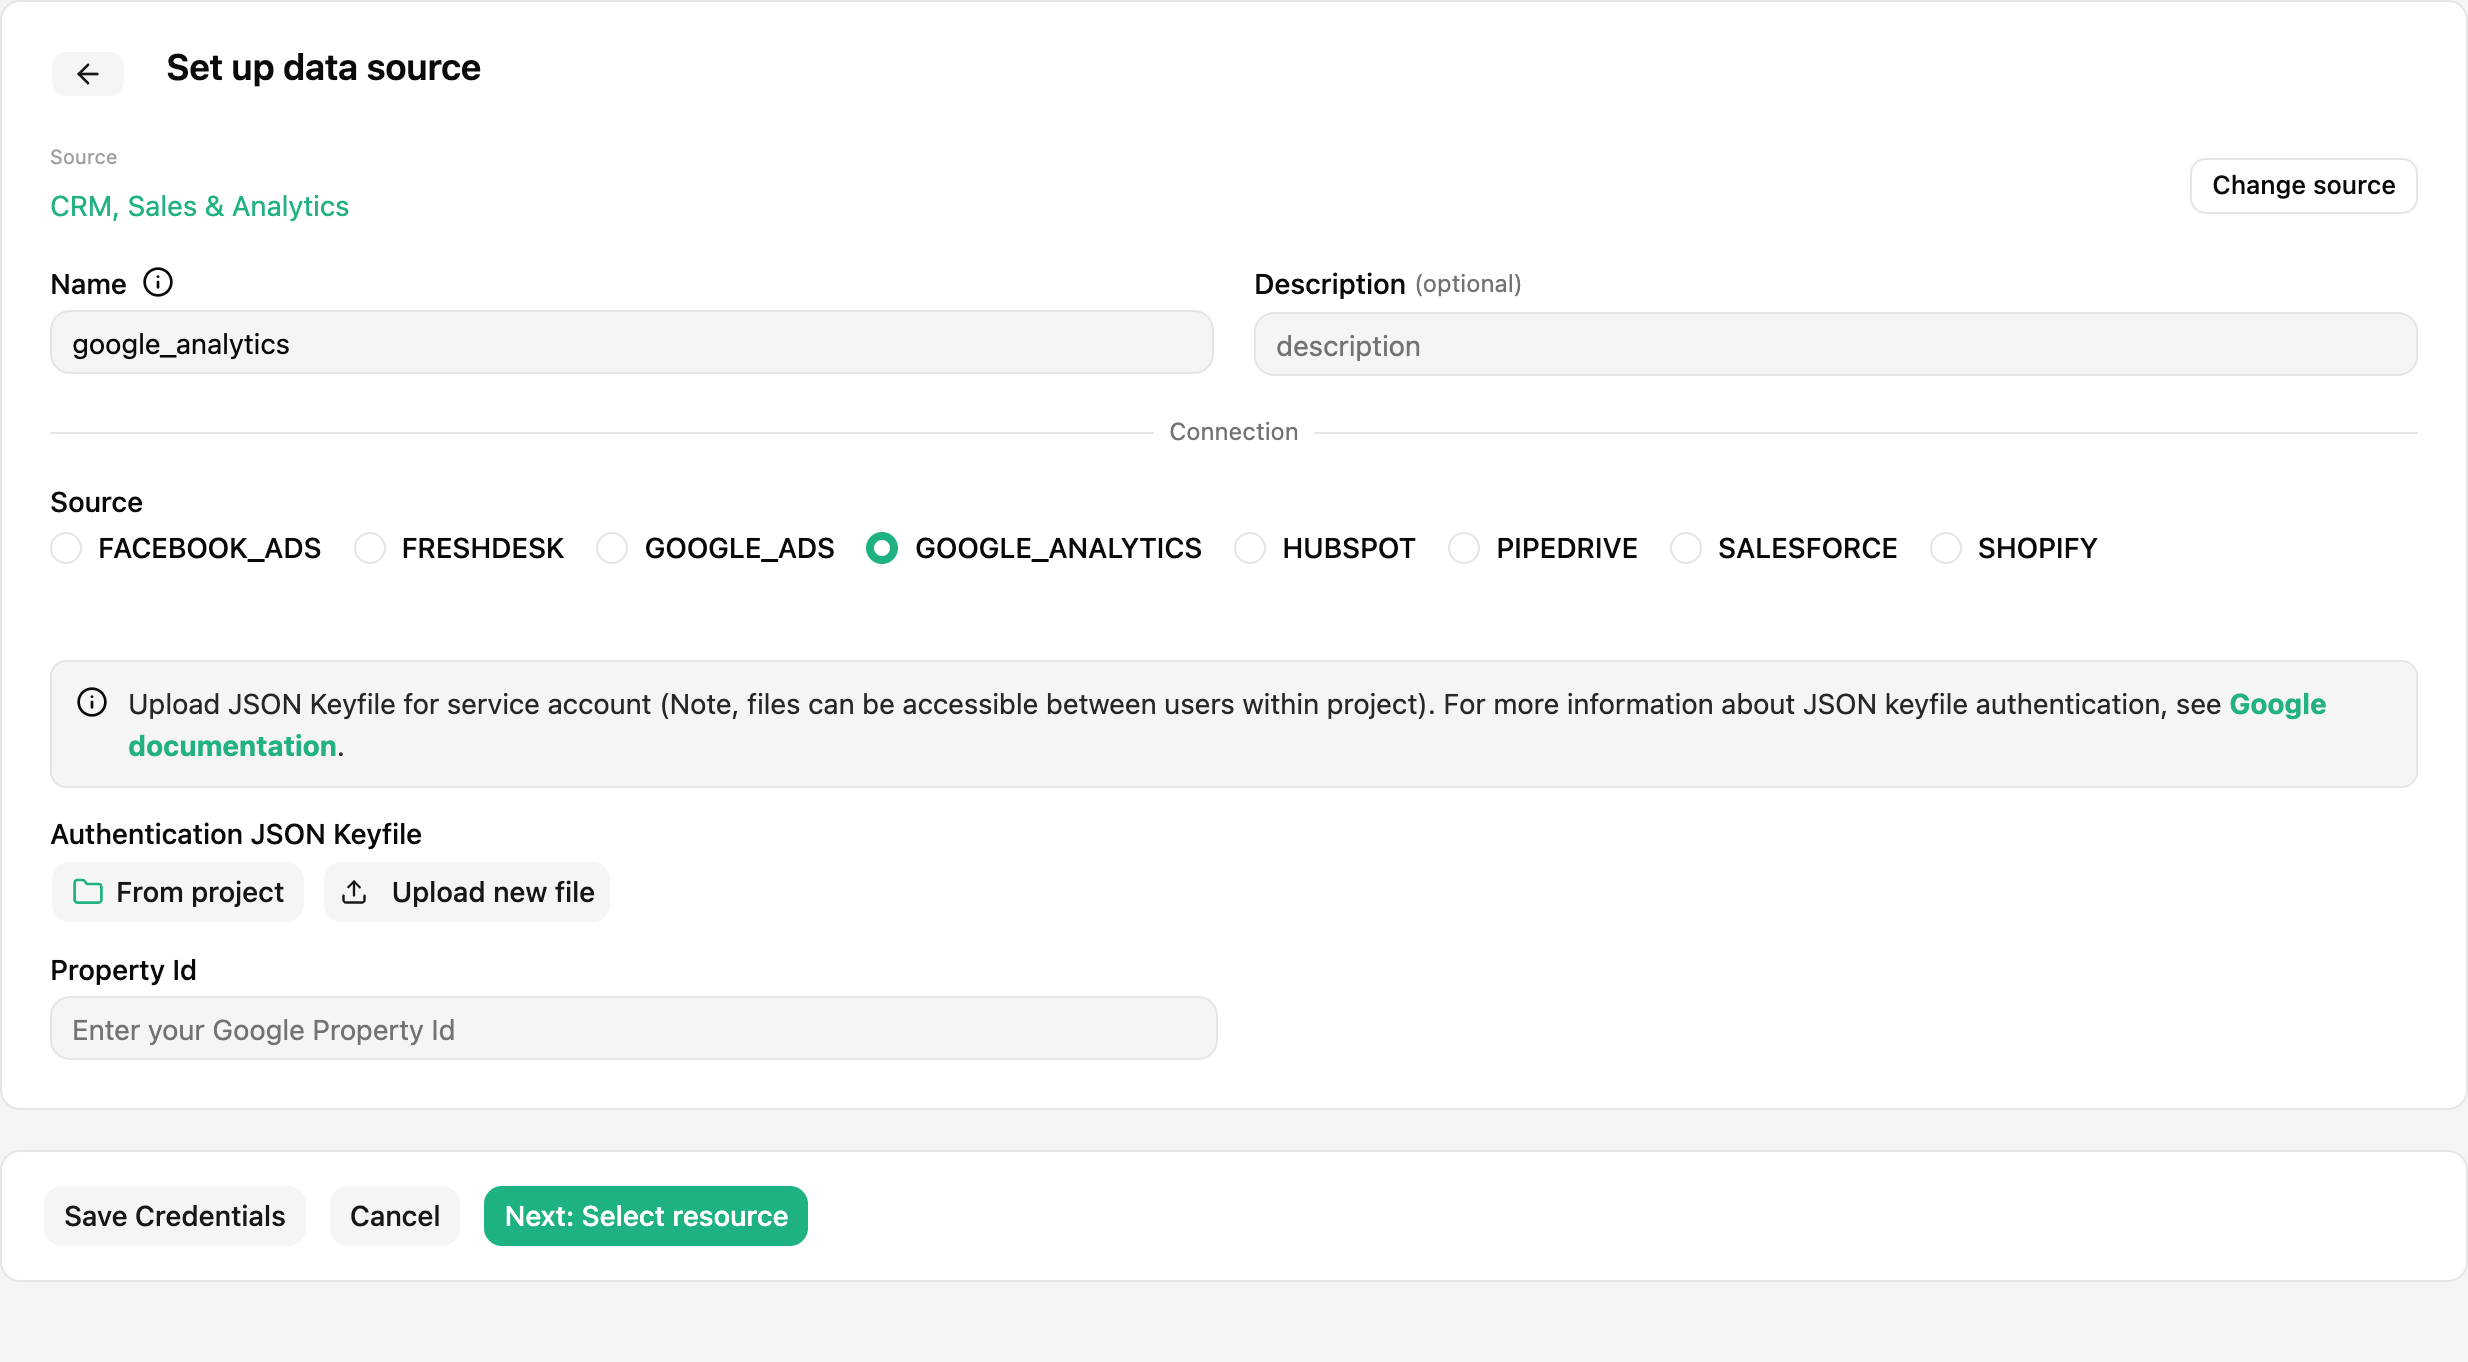Choose keyfile From project
Viewport: 2468px width, 1362px height.
tap(178, 892)
